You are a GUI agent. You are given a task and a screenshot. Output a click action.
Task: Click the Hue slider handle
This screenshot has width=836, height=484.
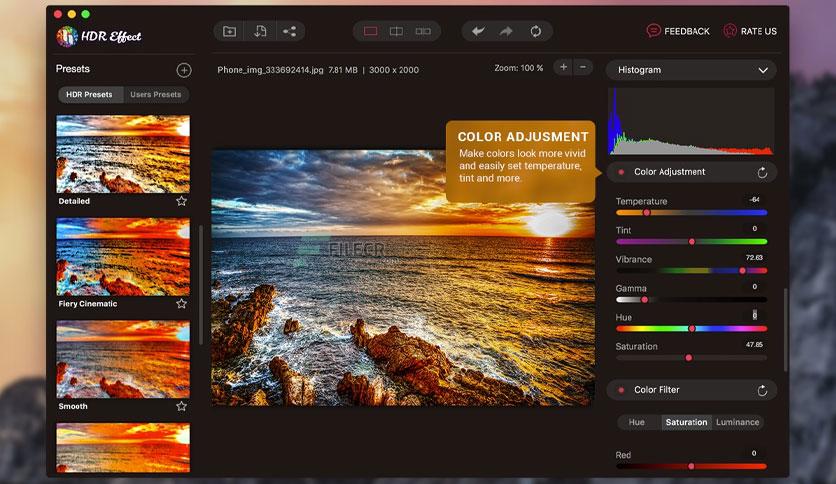tap(692, 328)
